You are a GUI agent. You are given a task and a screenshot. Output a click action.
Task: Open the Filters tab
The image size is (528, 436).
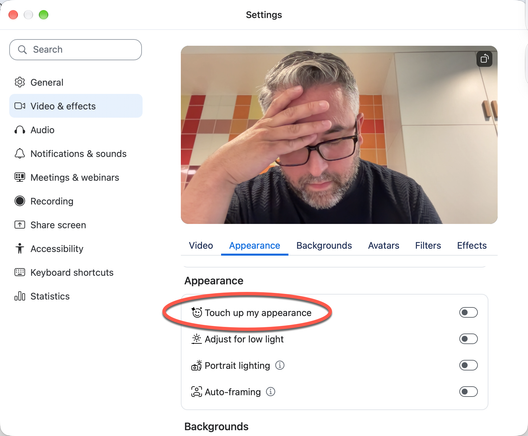tap(428, 245)
